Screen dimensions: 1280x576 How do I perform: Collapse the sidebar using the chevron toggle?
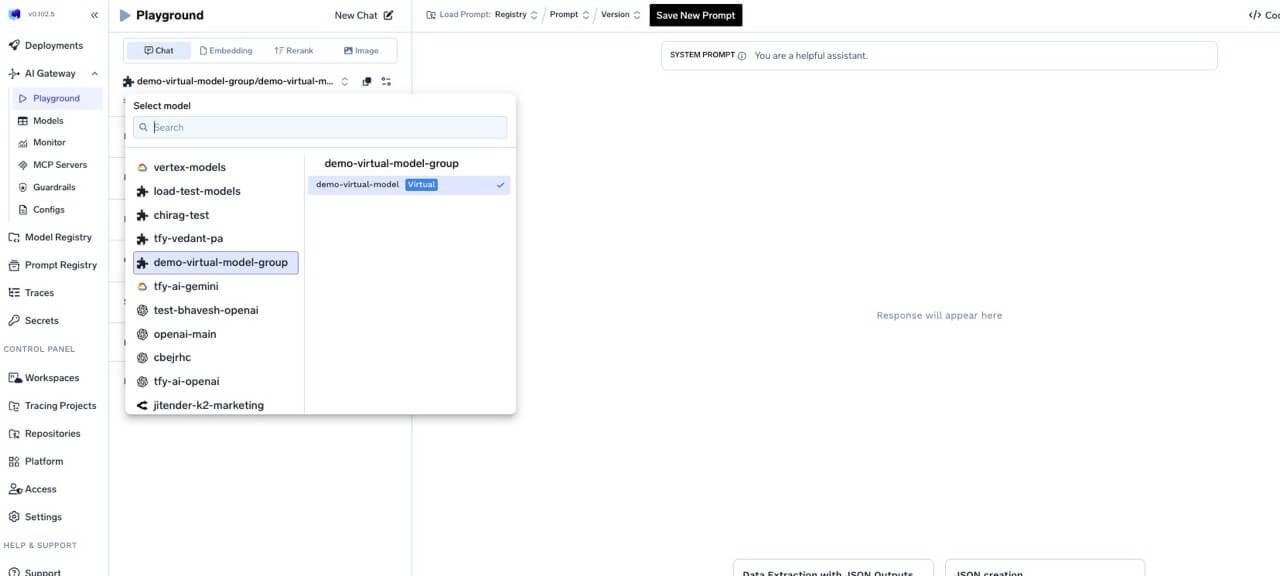94,14
